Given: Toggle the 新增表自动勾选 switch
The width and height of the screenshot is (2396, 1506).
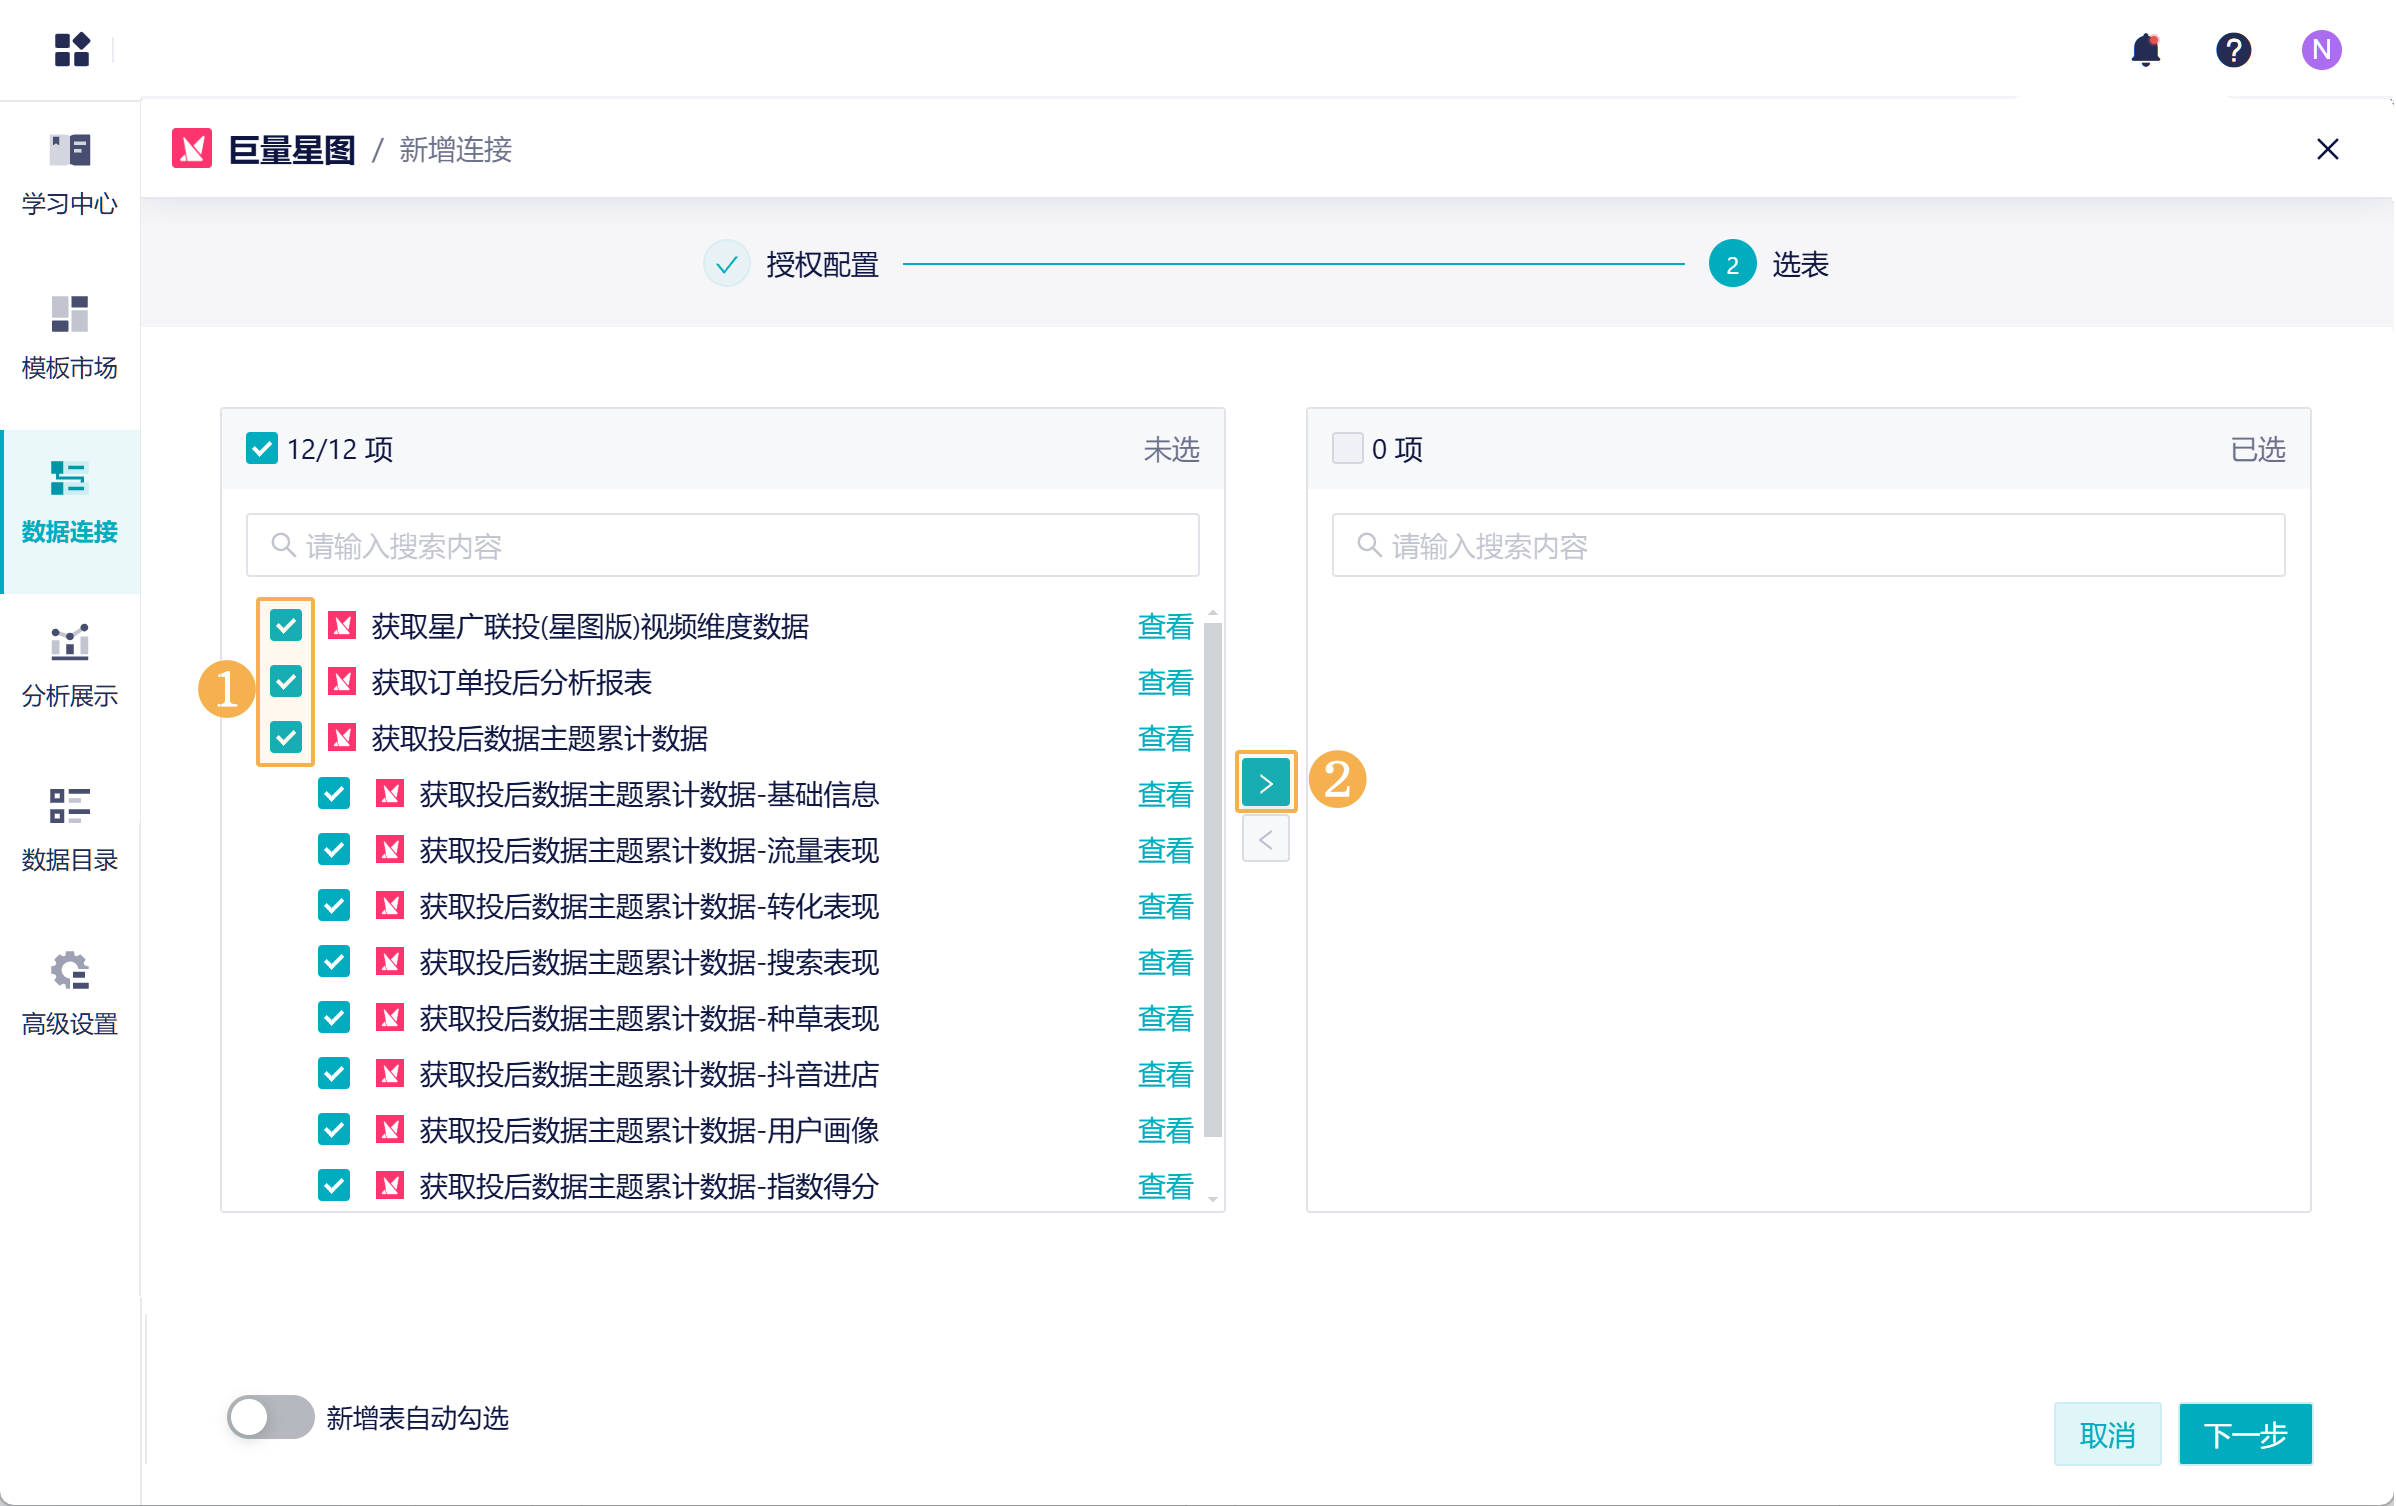Looking at the screenshot, I should [270, 1417].
